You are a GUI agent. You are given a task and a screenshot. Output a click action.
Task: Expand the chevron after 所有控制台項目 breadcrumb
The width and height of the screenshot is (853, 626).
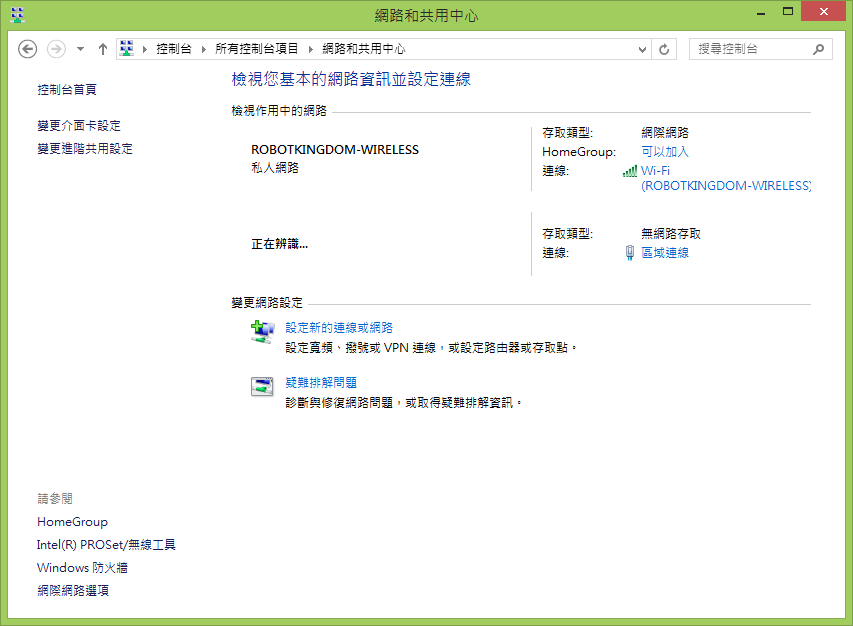pyautogui.click(x=311, y=49)
